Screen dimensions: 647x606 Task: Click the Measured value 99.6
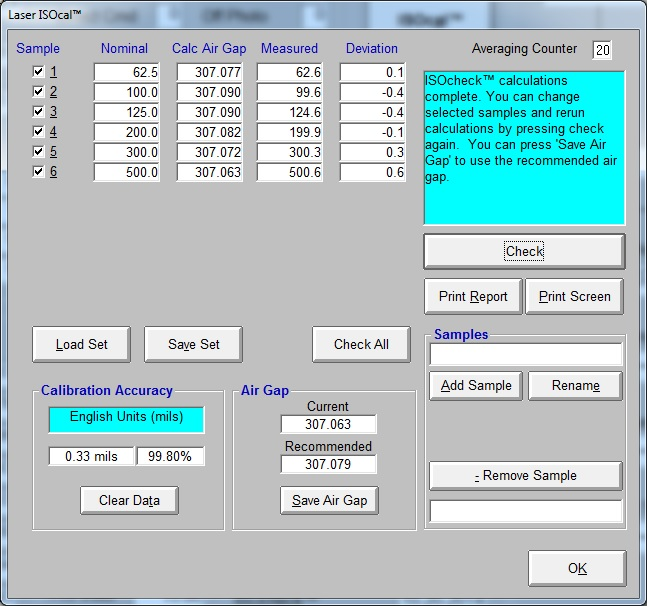point(290,92)
